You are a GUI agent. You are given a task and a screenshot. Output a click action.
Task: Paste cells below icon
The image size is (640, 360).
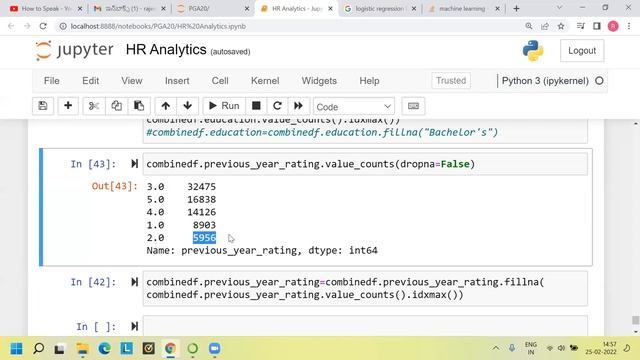point(139,106)
